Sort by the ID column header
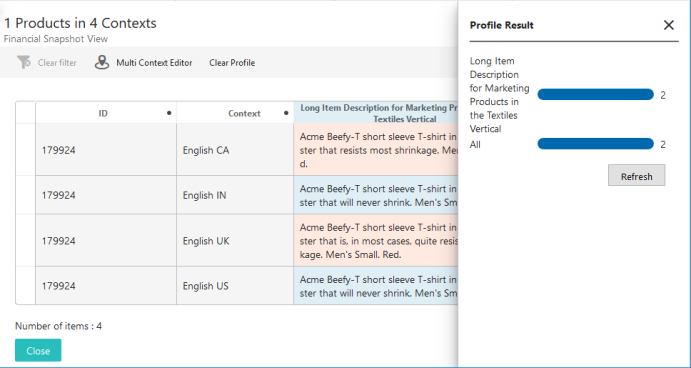Screen dimensions: 691x368 coord(103,113)
